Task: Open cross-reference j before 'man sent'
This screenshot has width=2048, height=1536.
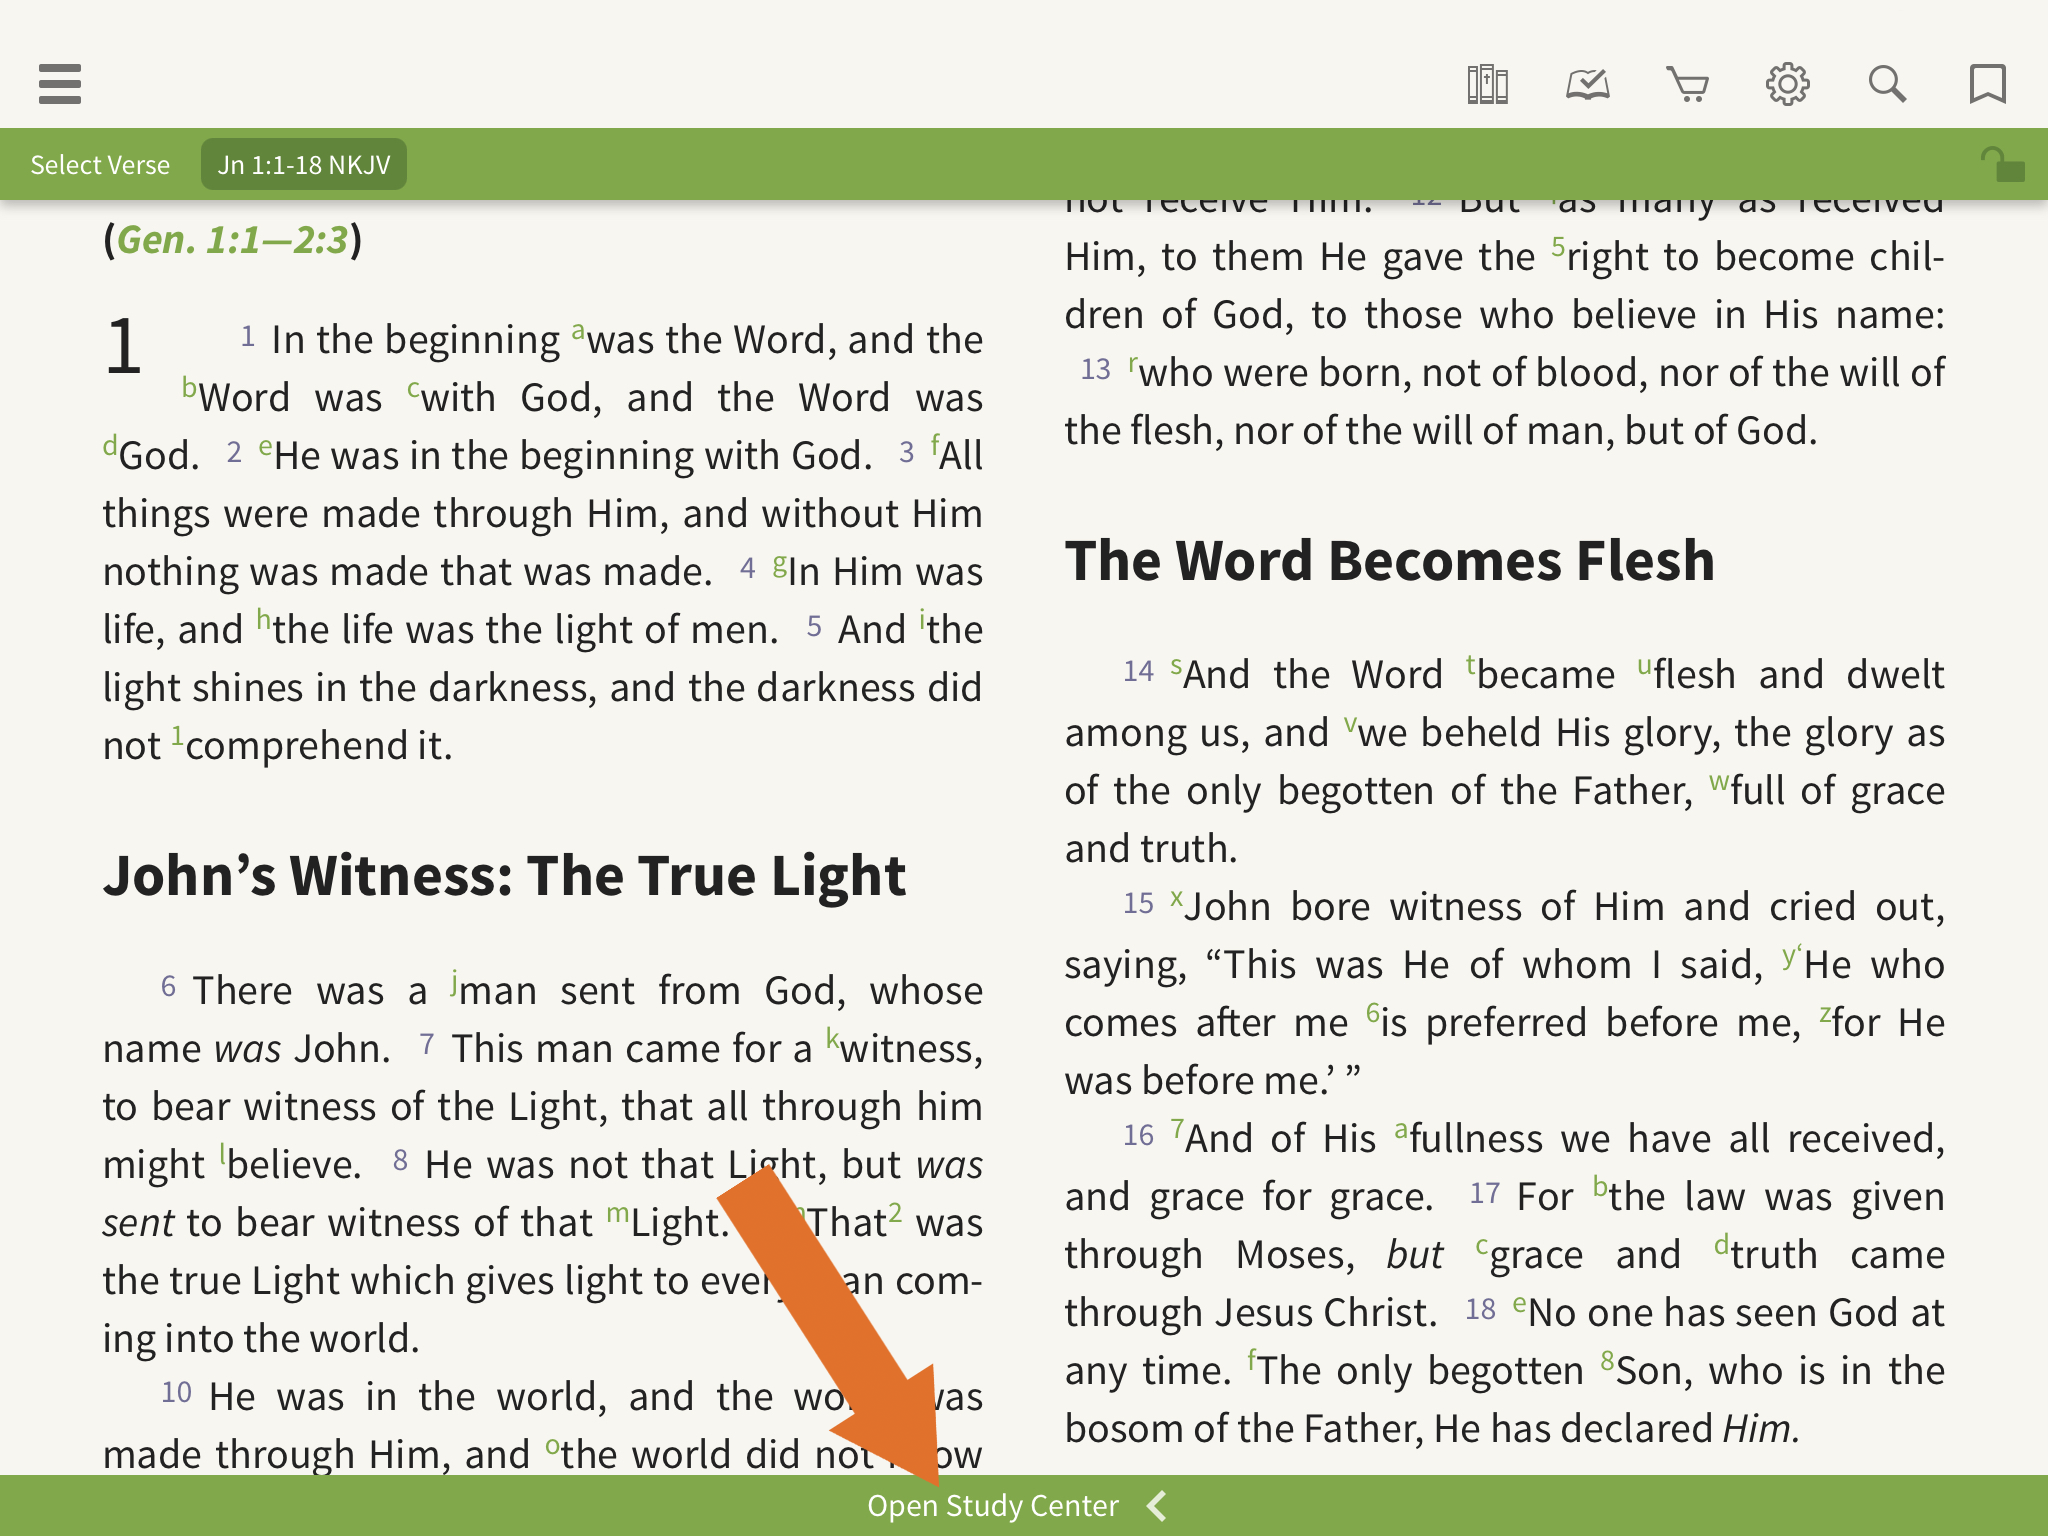Action: coord(454,983)
